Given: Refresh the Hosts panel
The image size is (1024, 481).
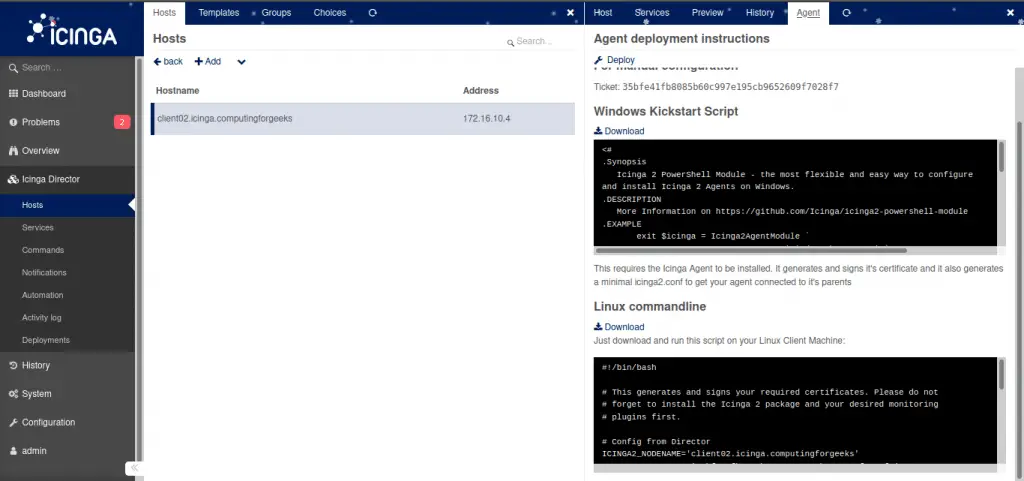Looking at the screenshot, I should click(x=372, y=13).
